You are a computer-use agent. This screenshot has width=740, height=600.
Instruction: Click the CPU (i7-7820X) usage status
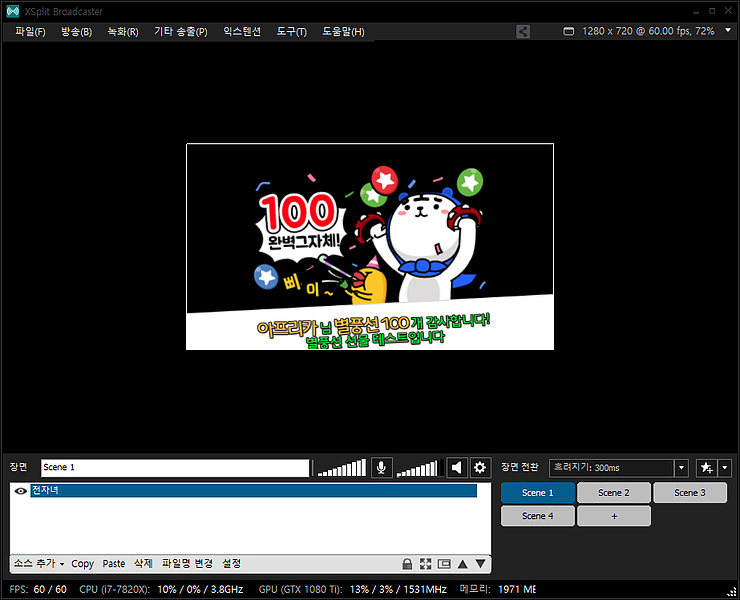[161, 589]
